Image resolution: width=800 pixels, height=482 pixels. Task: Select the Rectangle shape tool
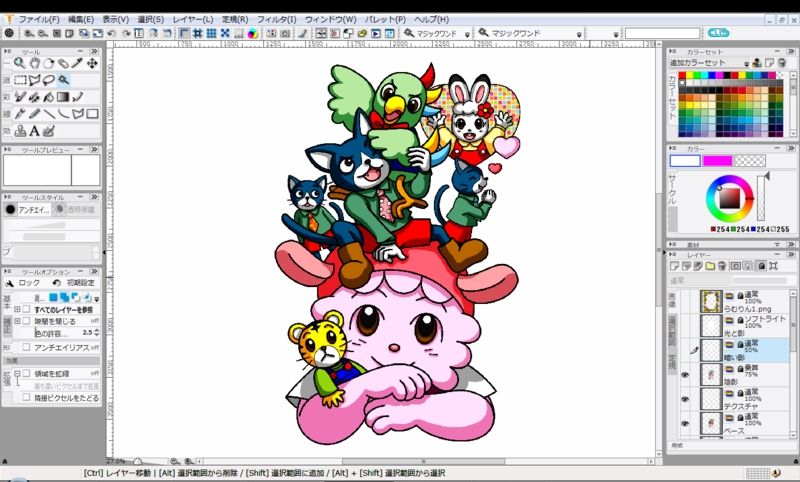(x=92, y=114)
